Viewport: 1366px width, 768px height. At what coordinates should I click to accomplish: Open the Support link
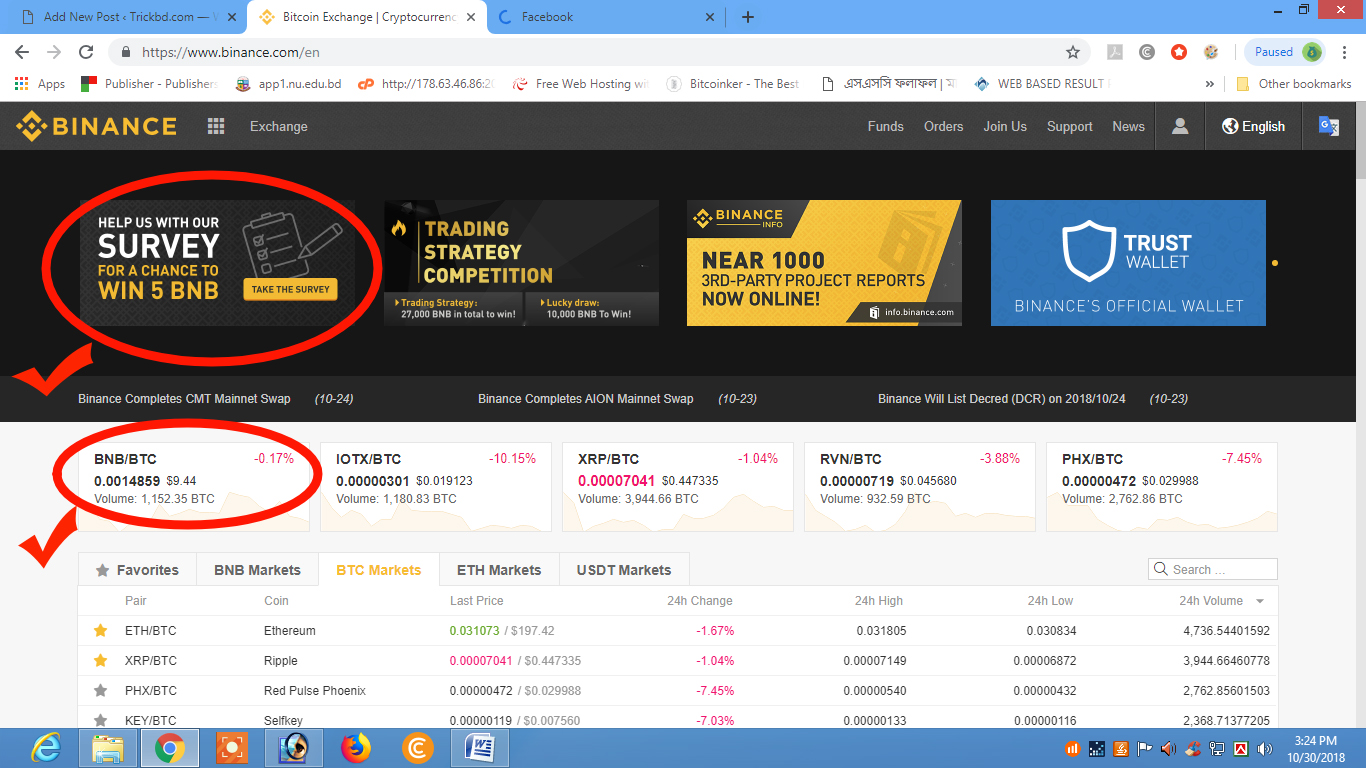[x=1070, y=126]
